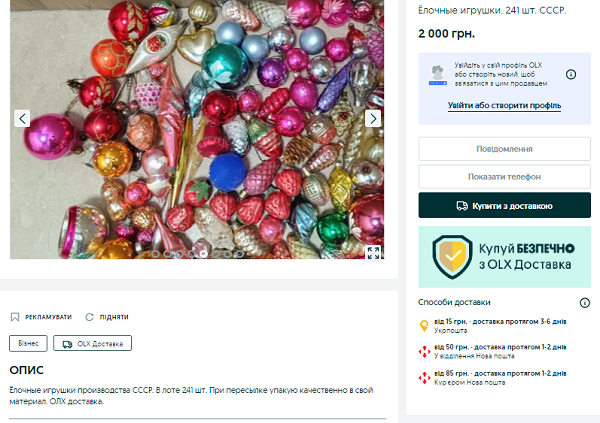Click the Christmas ornaments main photo
The image size is (600, 423).
[197, 129]
